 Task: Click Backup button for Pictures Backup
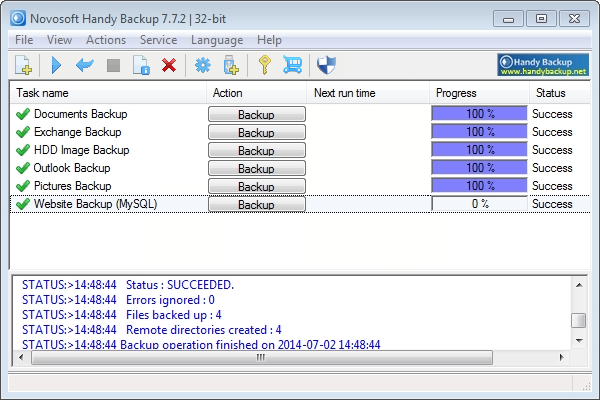click(257, 186)
